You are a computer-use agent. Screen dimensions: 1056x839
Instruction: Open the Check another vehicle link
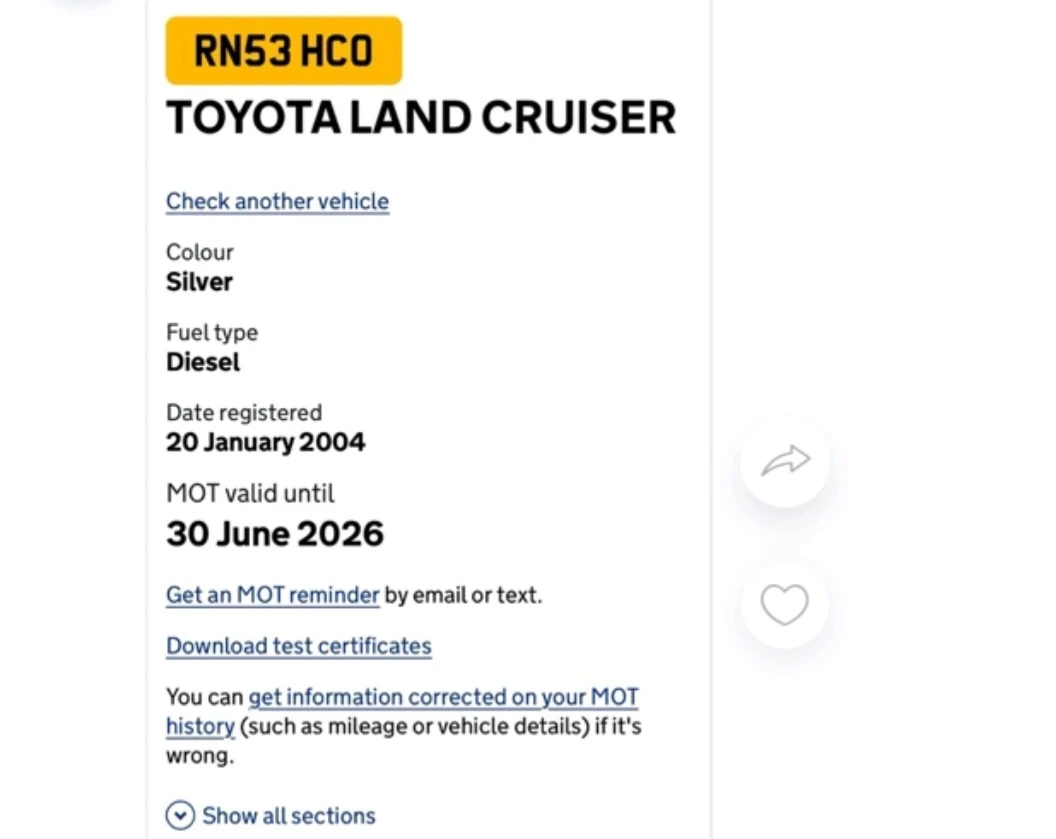point(277,201)
